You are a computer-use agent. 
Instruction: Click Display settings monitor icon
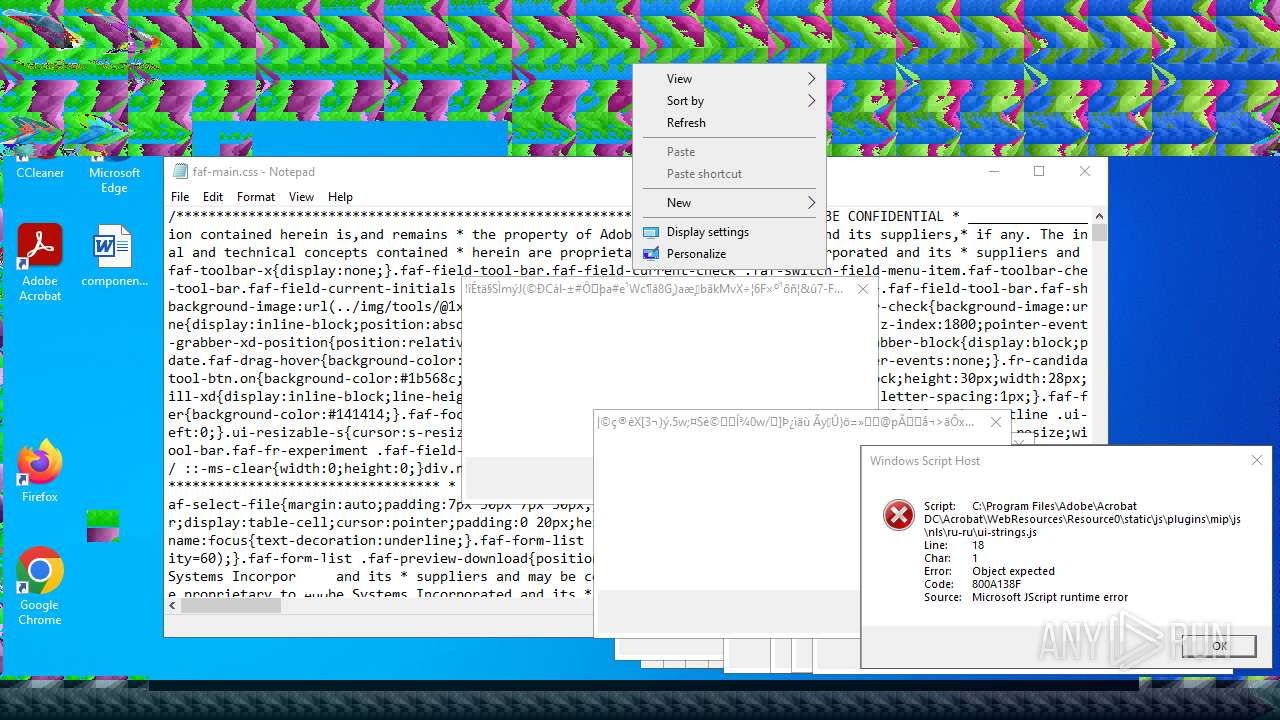click(651, 232)
